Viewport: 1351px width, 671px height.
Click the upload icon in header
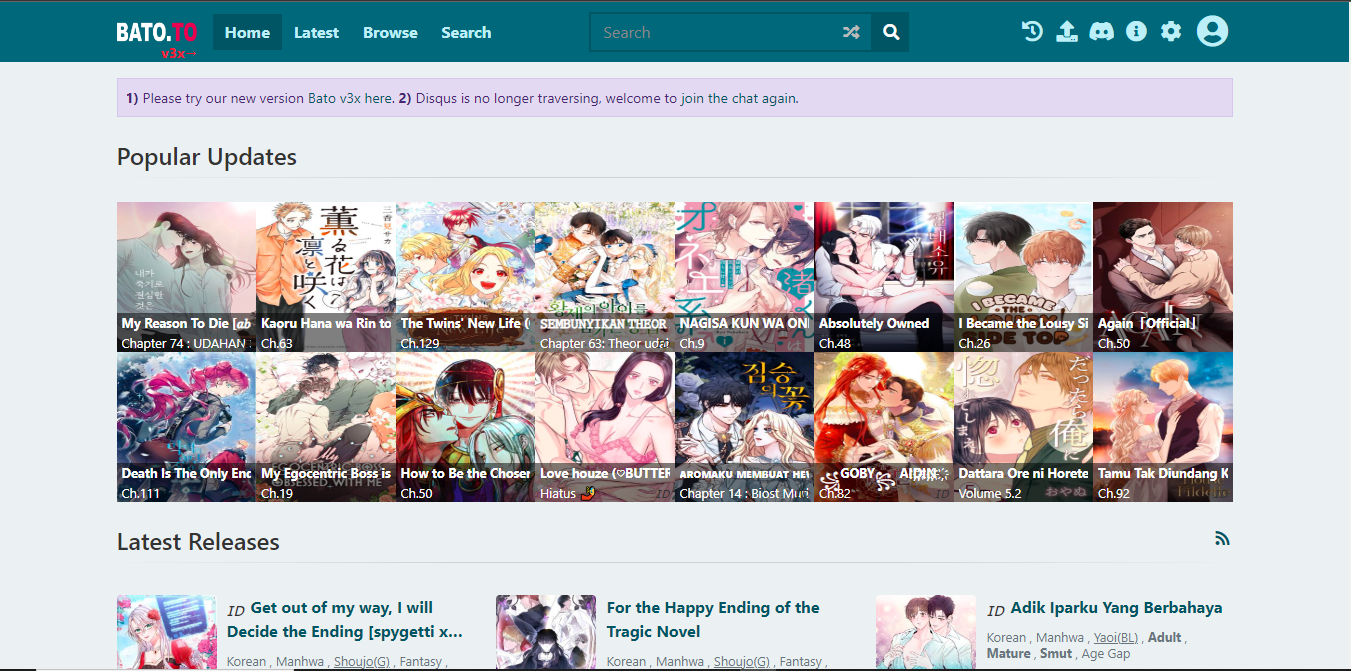coord(1067,32)
